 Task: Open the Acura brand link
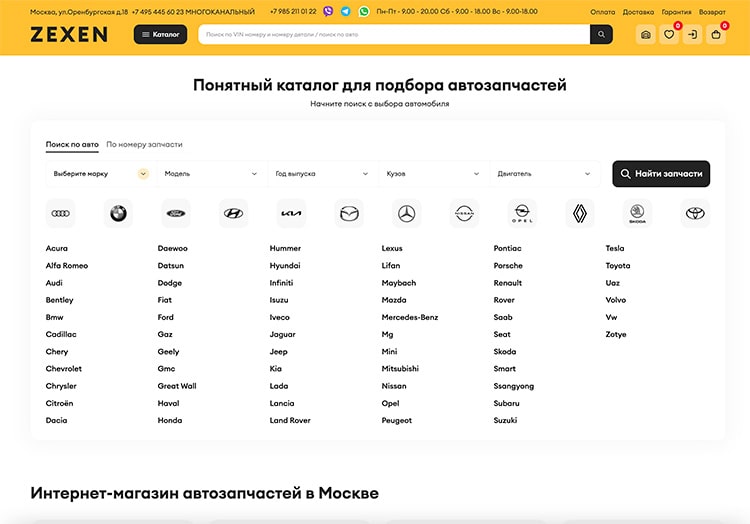[57, 248]
